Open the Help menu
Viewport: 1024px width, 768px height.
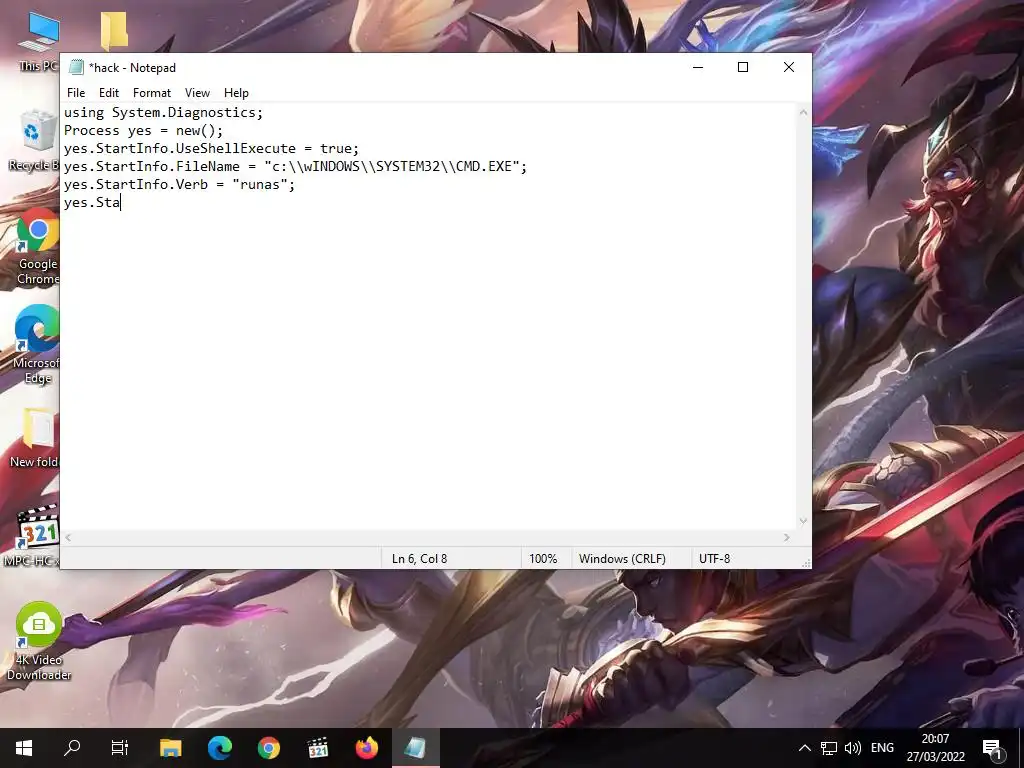(236, 93)
